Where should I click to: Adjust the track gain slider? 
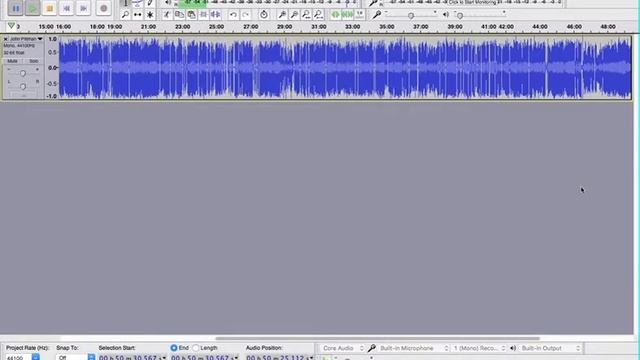(23, 73)
